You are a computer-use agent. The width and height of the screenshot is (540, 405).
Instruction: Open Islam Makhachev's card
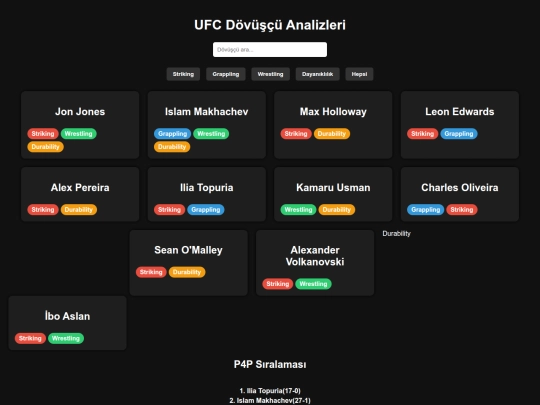(x=207, y=125)
